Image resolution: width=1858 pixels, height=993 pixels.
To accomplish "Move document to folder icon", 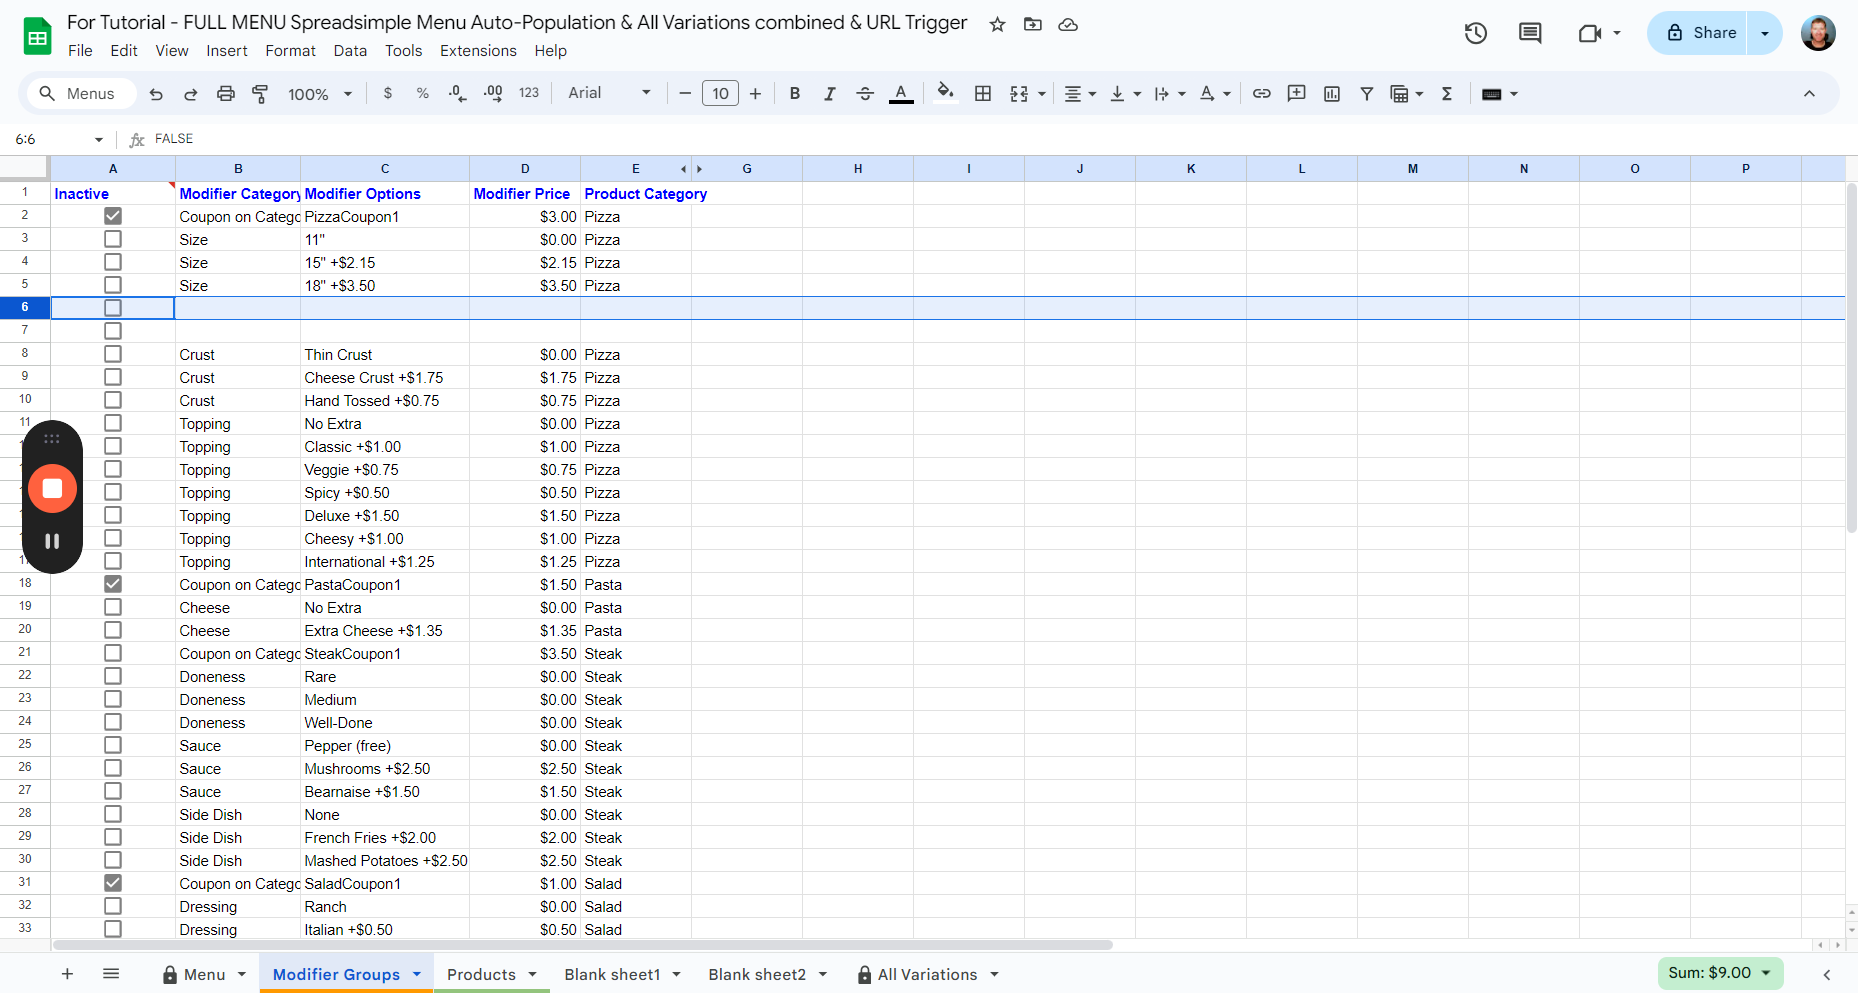I will pyautogui.click(x=1033, y=24).
